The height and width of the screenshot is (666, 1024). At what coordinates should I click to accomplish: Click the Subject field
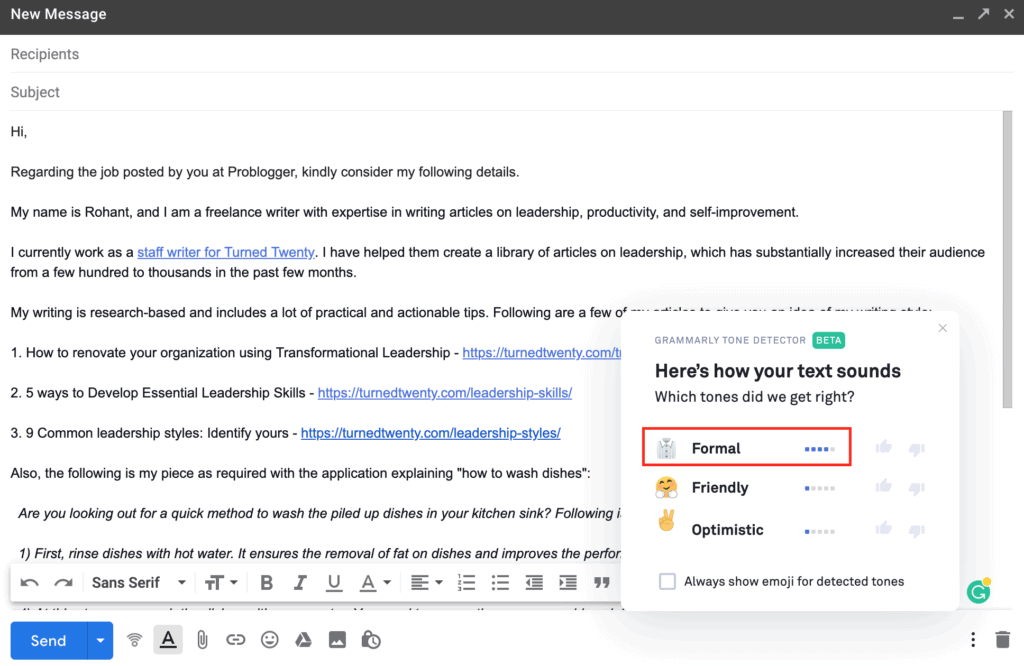click(x=511, y=92)
